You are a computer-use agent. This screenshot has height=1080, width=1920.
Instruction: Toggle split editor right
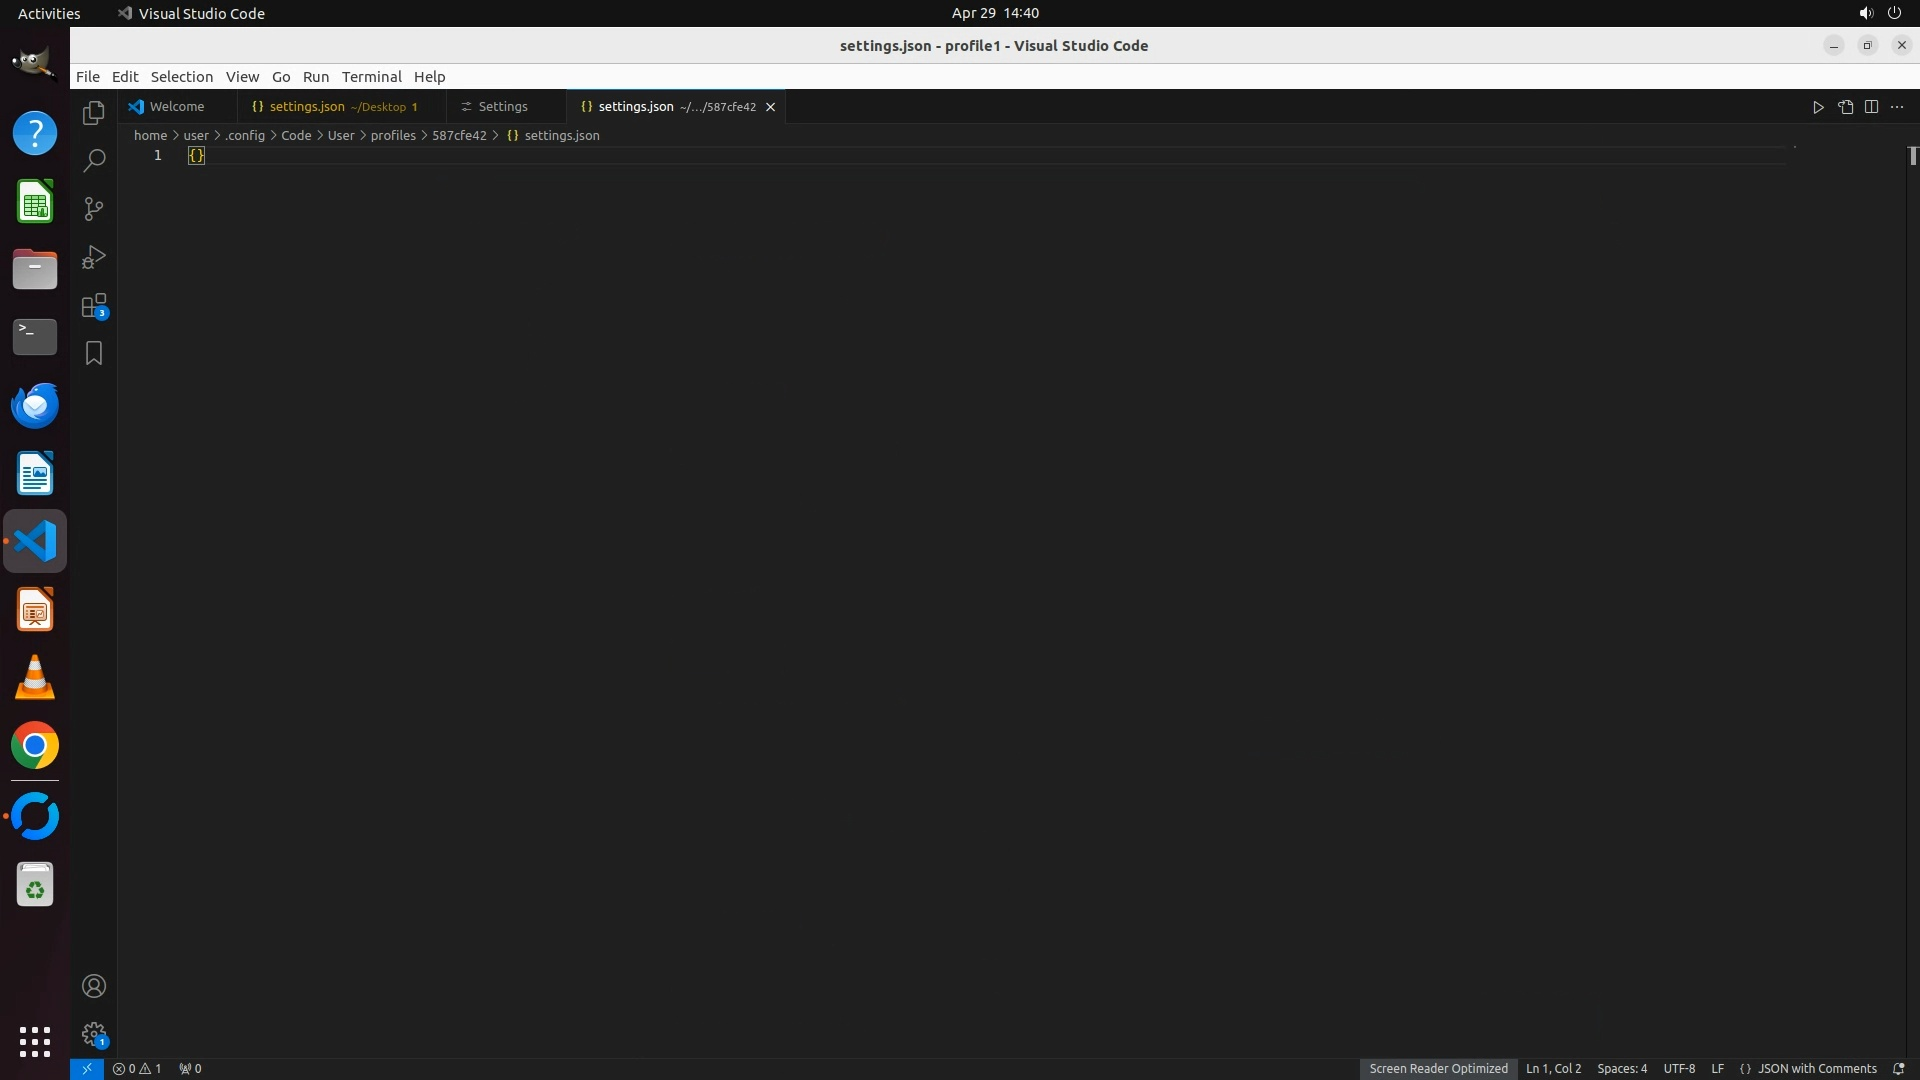pyautogui.click(x=1871, y=107)
